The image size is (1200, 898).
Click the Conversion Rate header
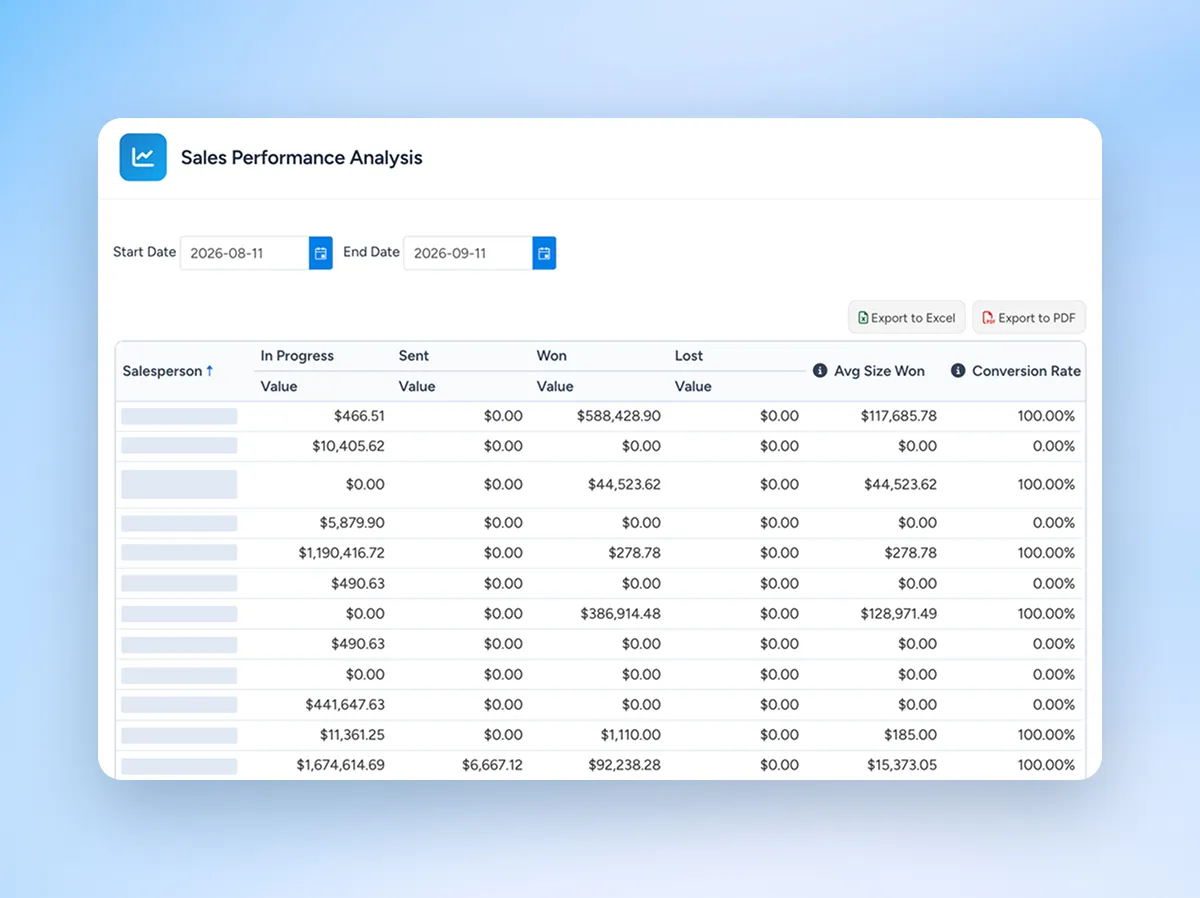click(x=1026, y=371)
